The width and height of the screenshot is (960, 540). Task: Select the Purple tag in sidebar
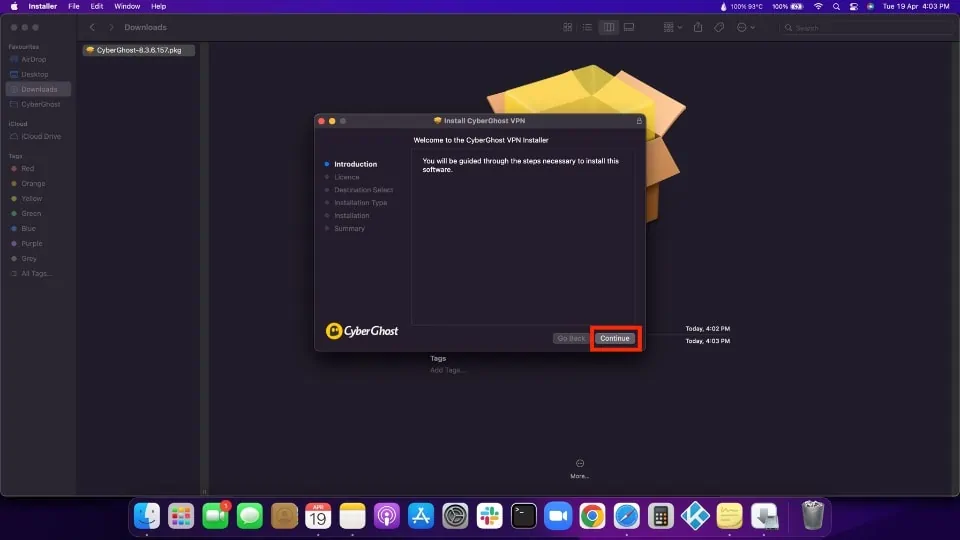(31, 244)
